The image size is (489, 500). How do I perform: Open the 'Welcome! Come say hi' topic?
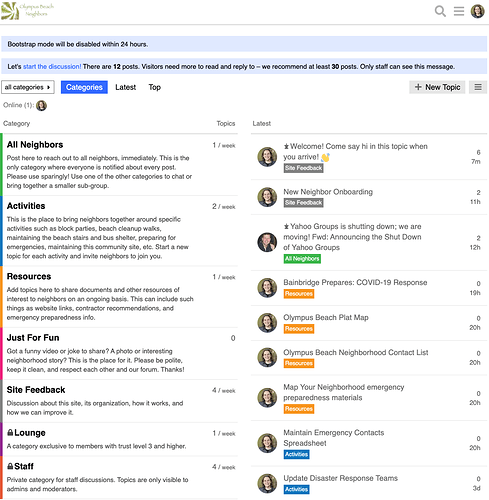click(x=355, y=152)
